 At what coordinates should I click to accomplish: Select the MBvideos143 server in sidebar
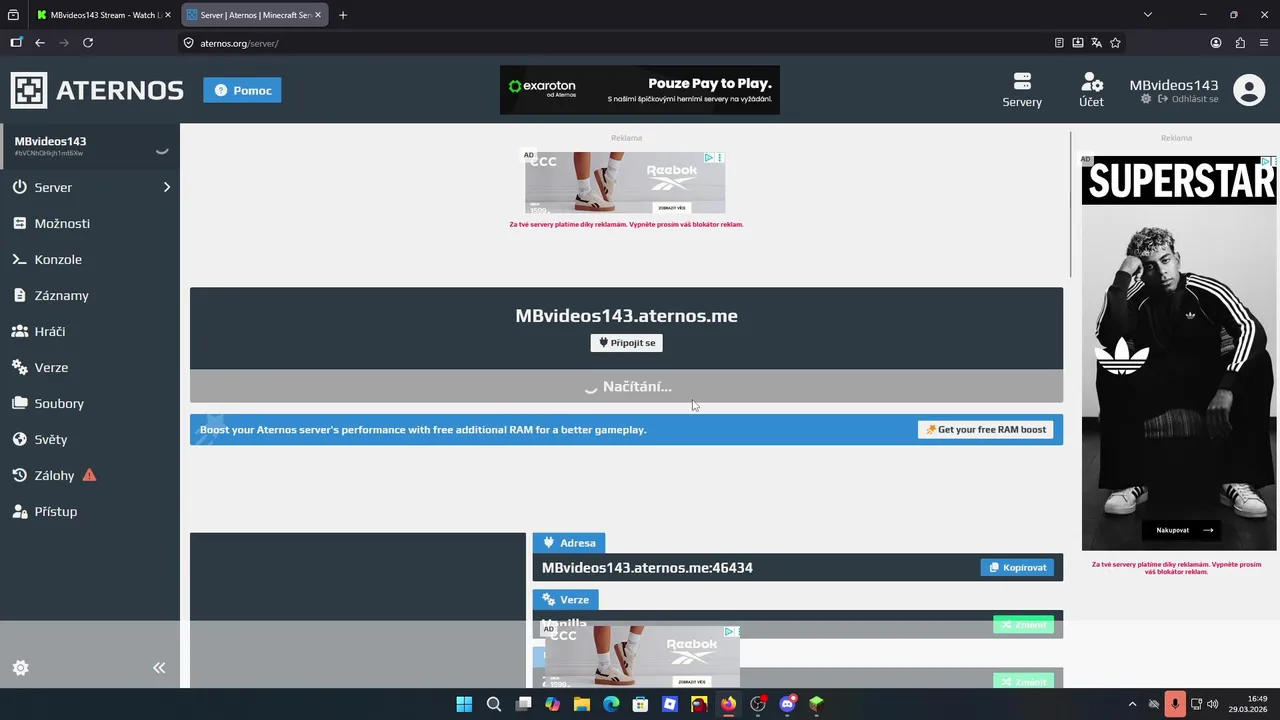tap(90, 146)
